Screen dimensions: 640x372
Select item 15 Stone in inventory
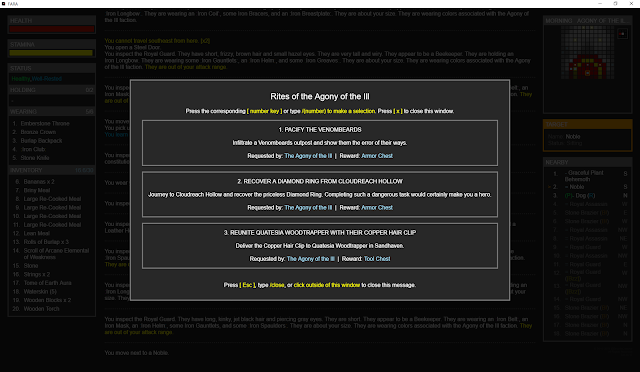(31, 265)
